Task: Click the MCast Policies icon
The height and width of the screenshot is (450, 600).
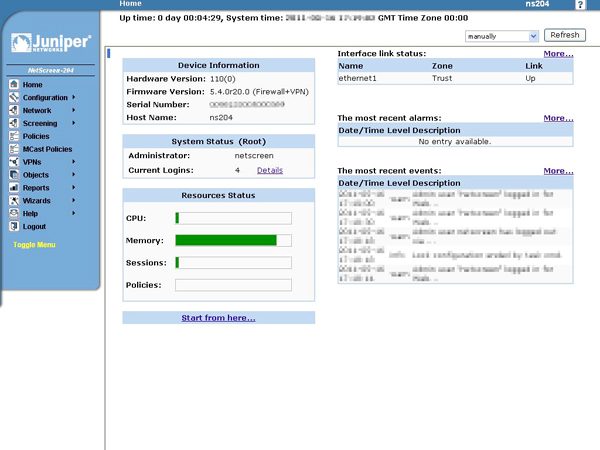Action: click(14, 149)
